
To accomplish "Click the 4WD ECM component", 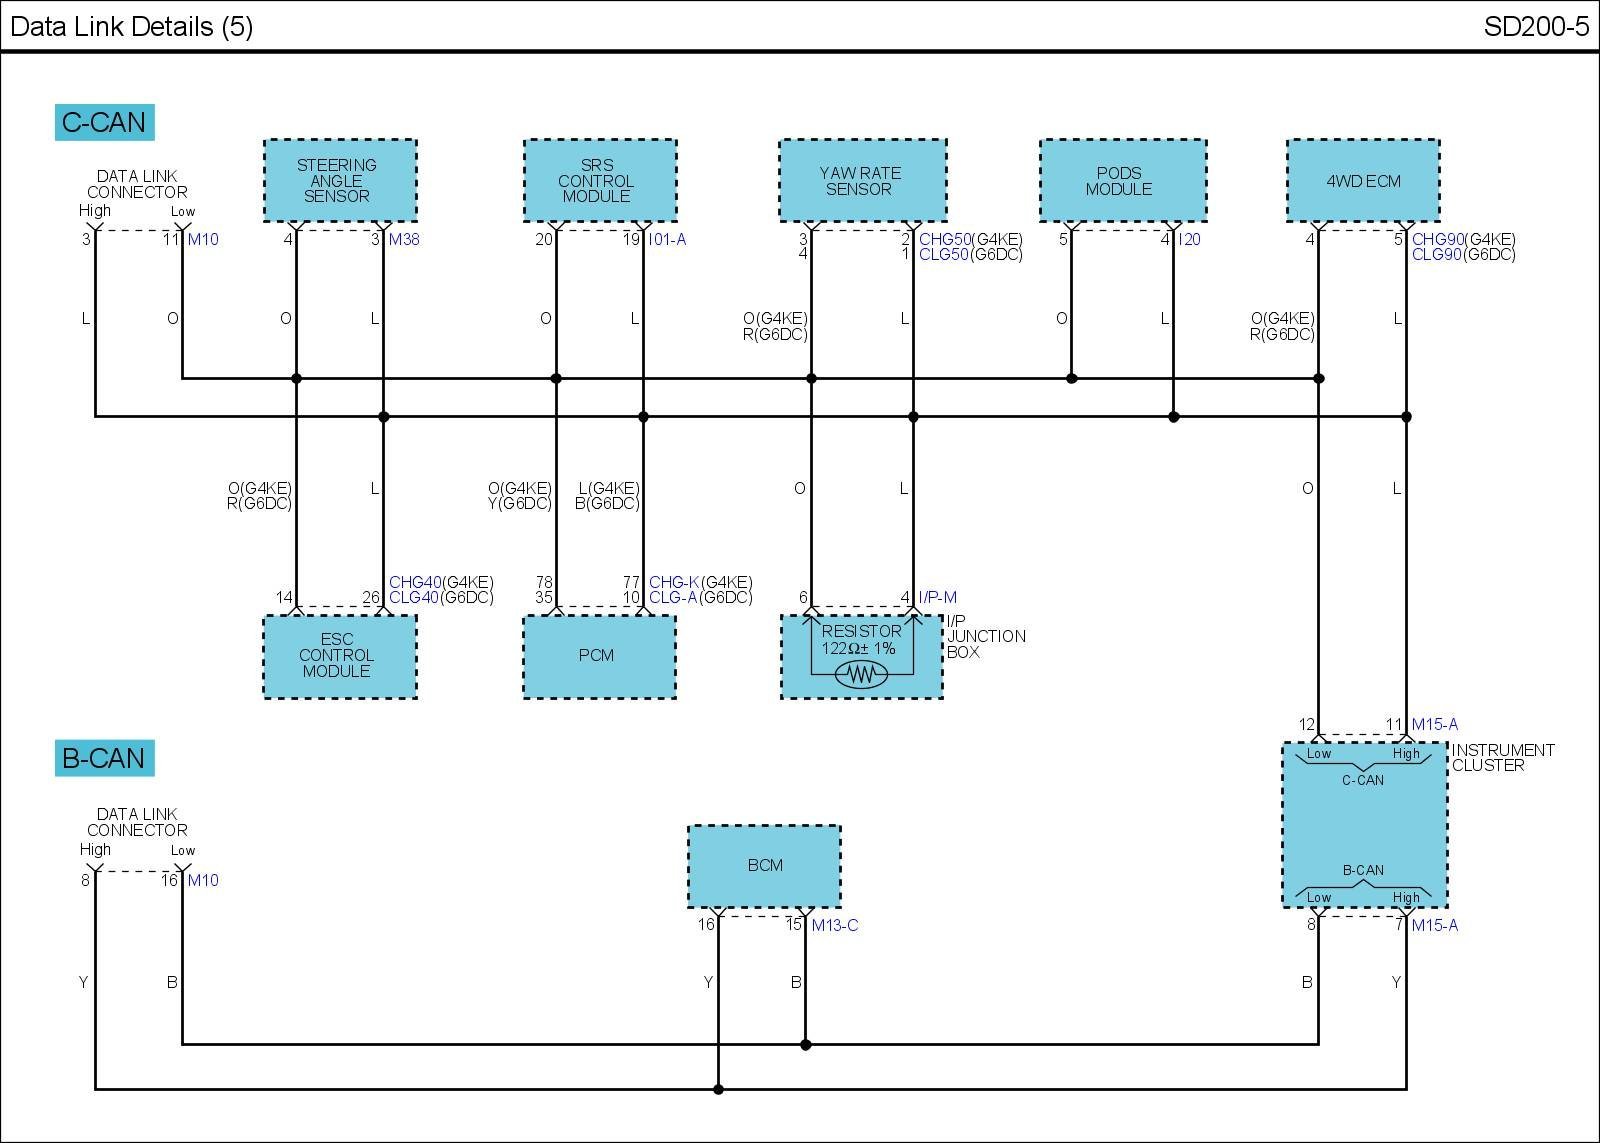I will [x=1362, y=181].
